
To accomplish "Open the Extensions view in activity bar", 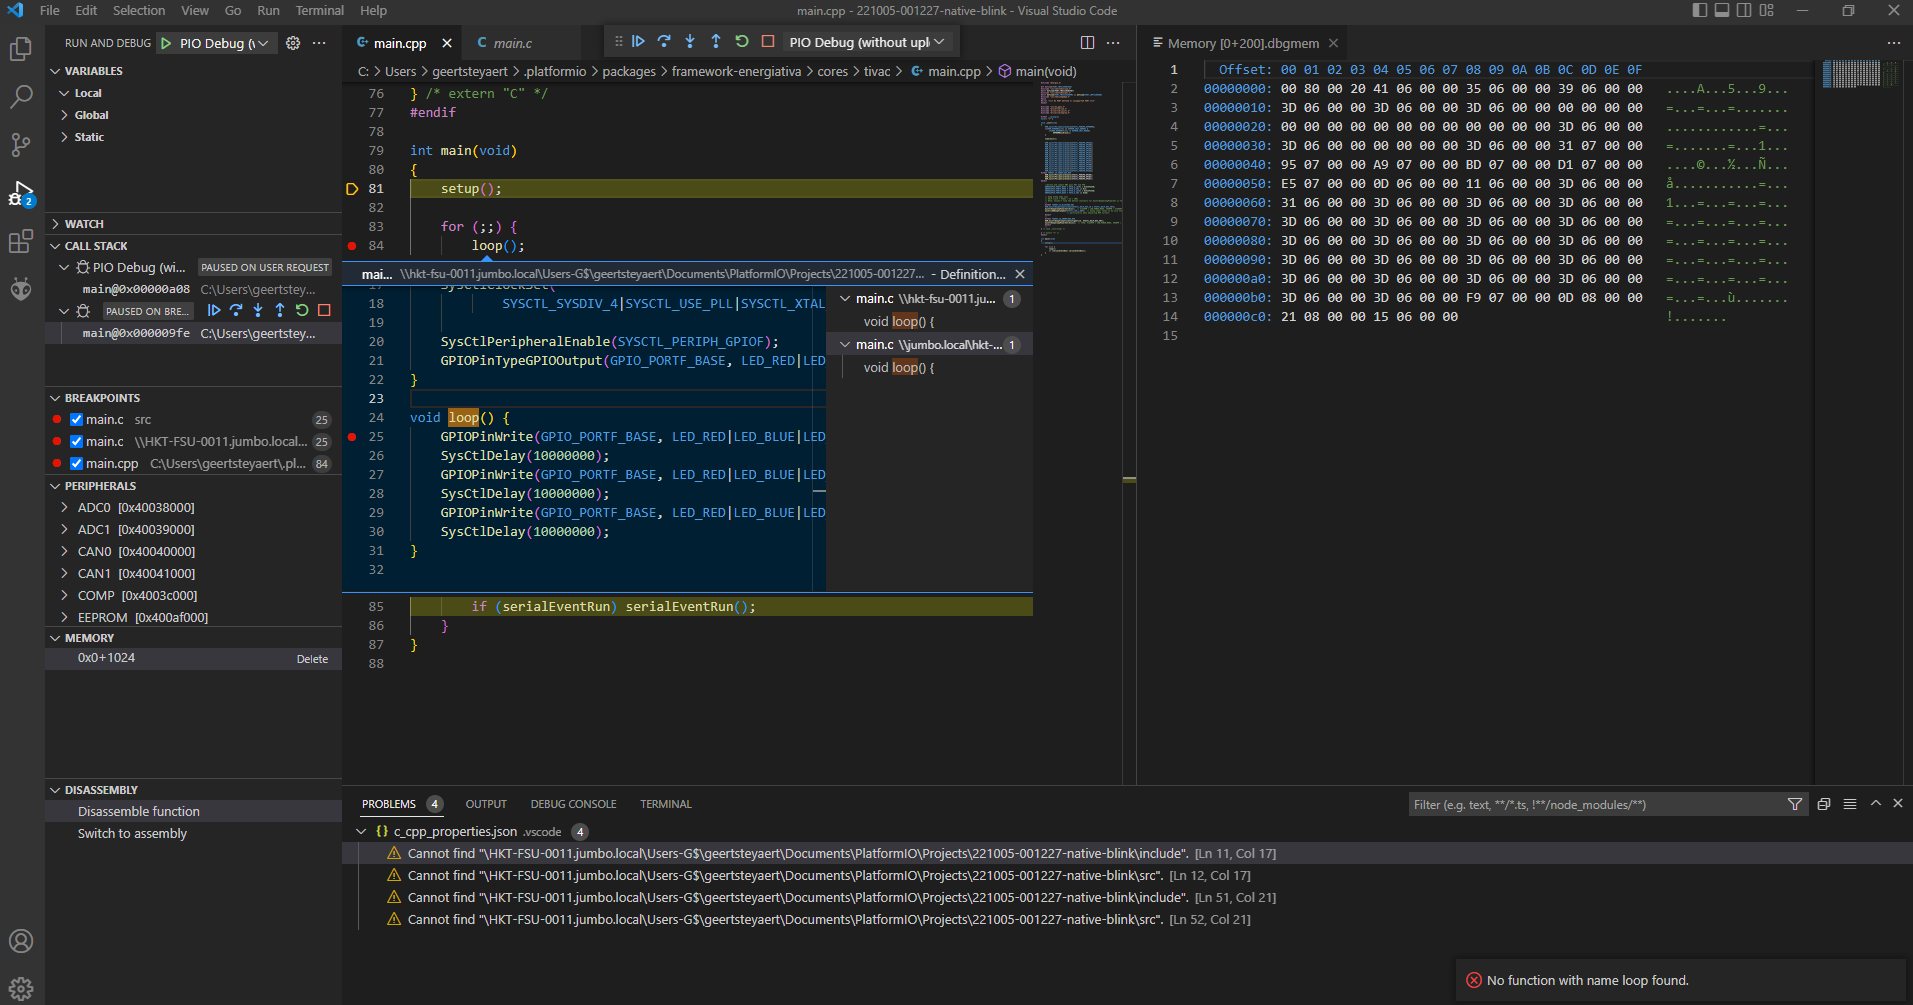I will click(21, 241).
